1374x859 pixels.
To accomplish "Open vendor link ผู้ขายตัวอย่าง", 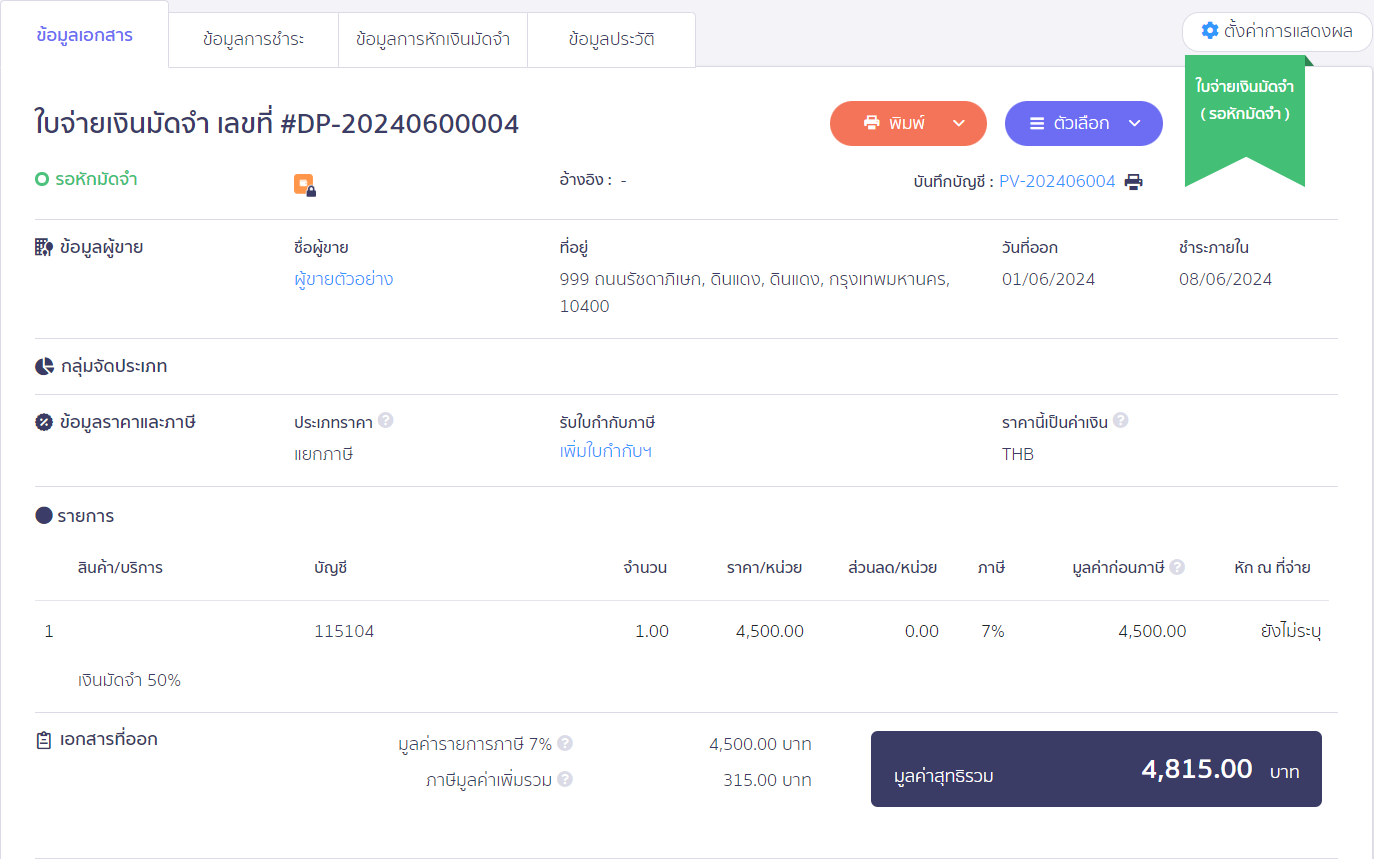I will (344, 279).
